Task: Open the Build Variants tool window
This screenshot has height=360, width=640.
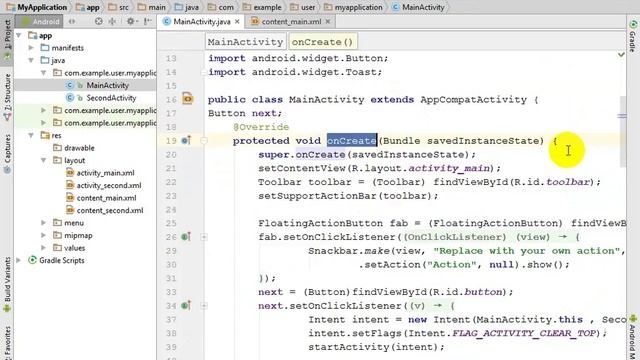Action: 7,284
